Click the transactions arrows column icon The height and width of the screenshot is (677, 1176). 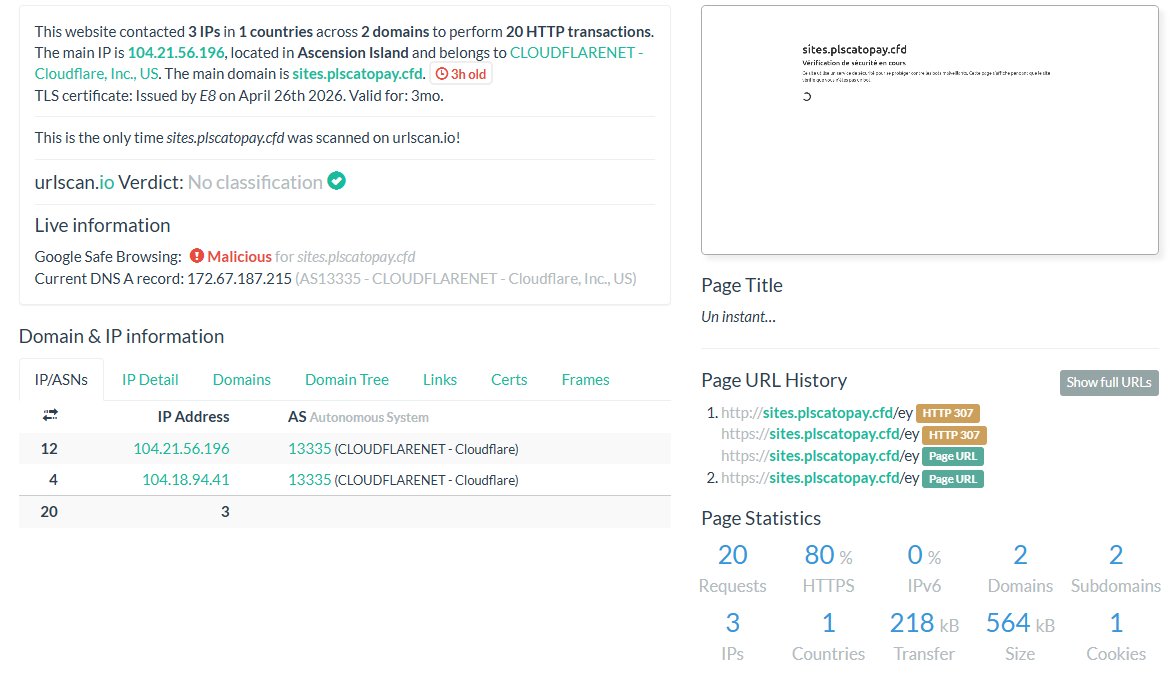point(50,415)
